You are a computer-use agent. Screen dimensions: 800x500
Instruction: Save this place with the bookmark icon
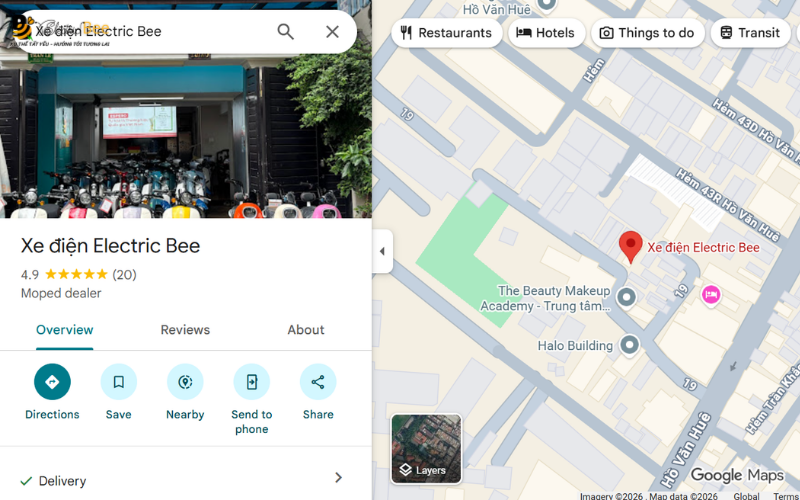(x=118, y=382)
